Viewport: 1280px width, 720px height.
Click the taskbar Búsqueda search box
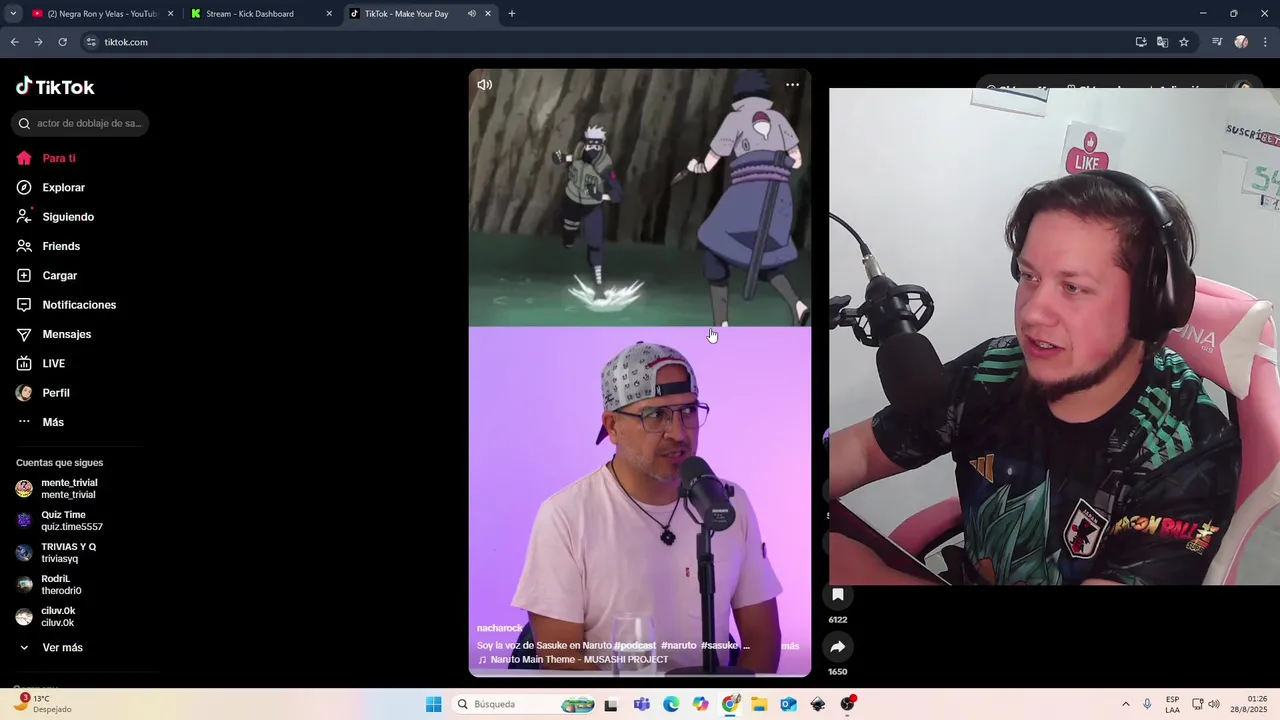(x=525, y=705)
